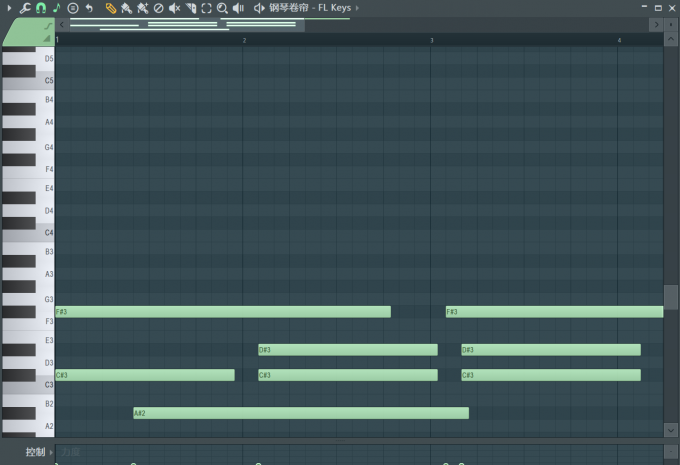
Task: Select the second F#3 note after bar 3
Action: tap(554, 311)
